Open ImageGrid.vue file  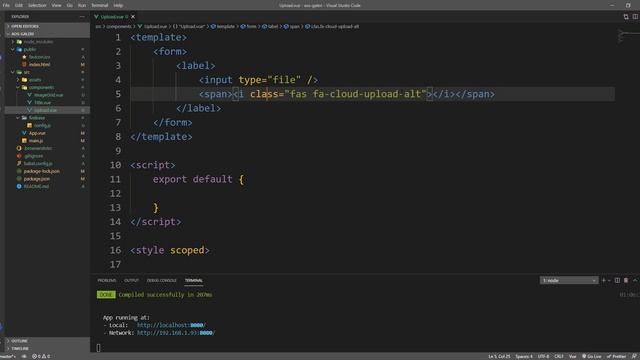point(48,95)
